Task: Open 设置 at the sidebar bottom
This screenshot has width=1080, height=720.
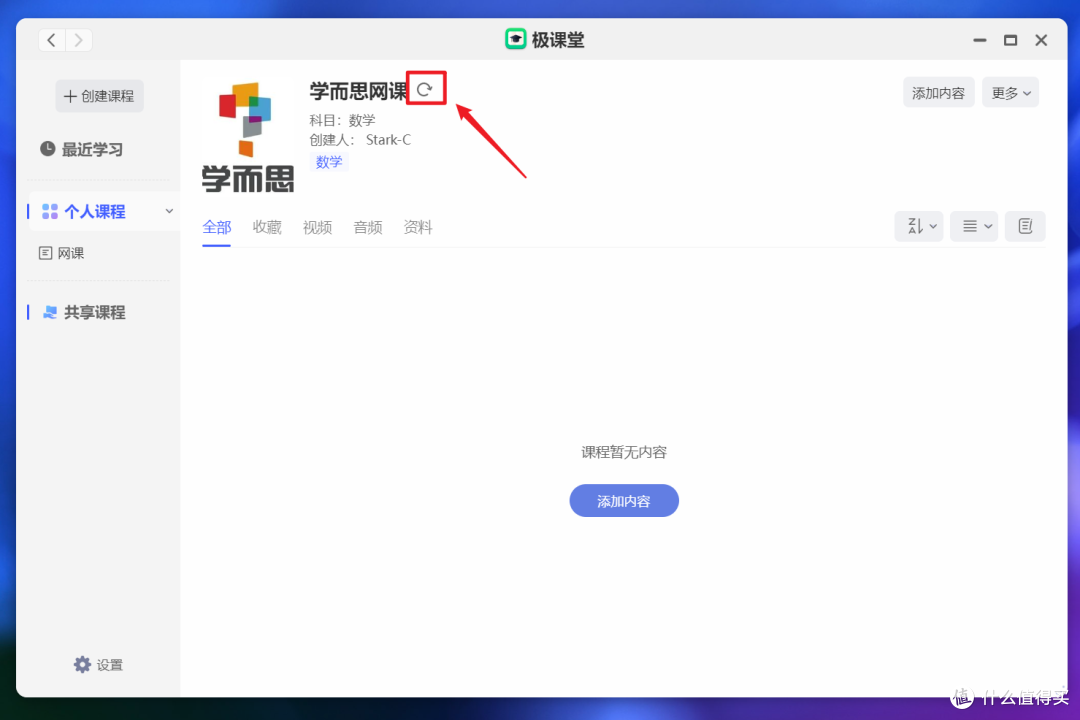Action: pyautogui.click(x=98, y=665)
